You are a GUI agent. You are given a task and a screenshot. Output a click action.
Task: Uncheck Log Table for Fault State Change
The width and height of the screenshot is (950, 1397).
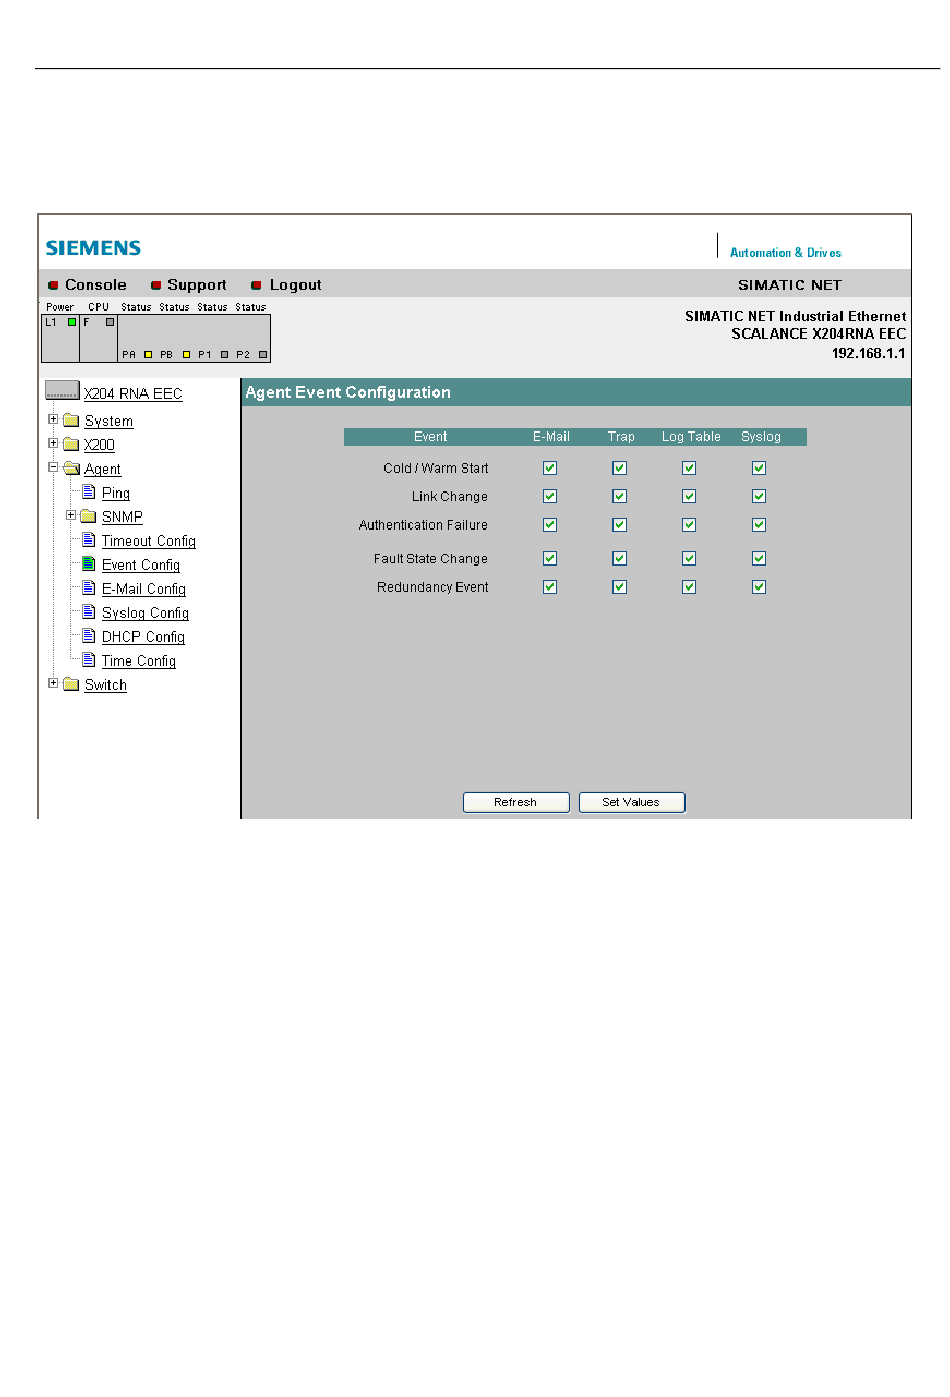[x=689, y=559]
